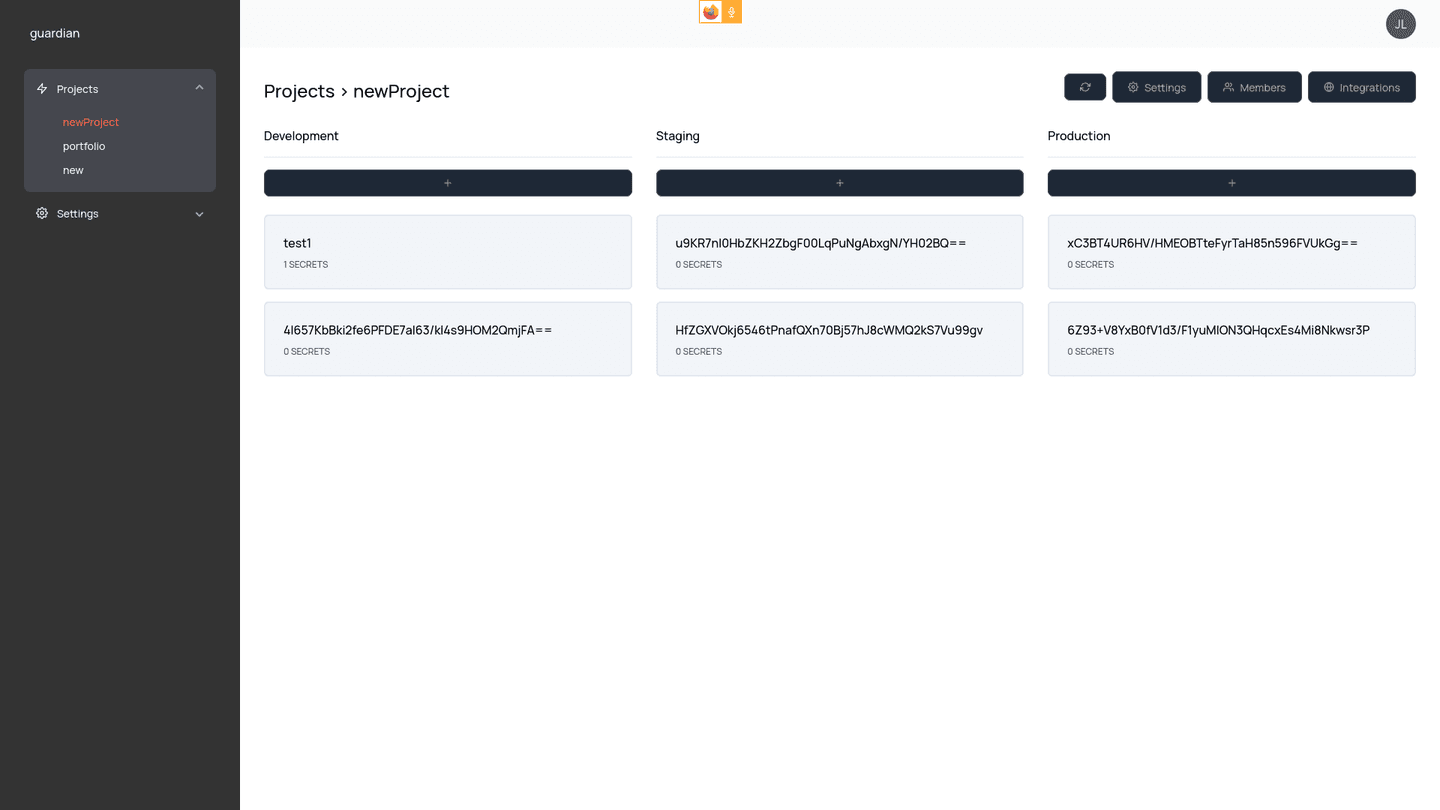Click the '1 SECRETS' label on test1
Image resolution: width=1440 pixels, height=810 pixels.
pyautogui.click(x=306, y=265)
